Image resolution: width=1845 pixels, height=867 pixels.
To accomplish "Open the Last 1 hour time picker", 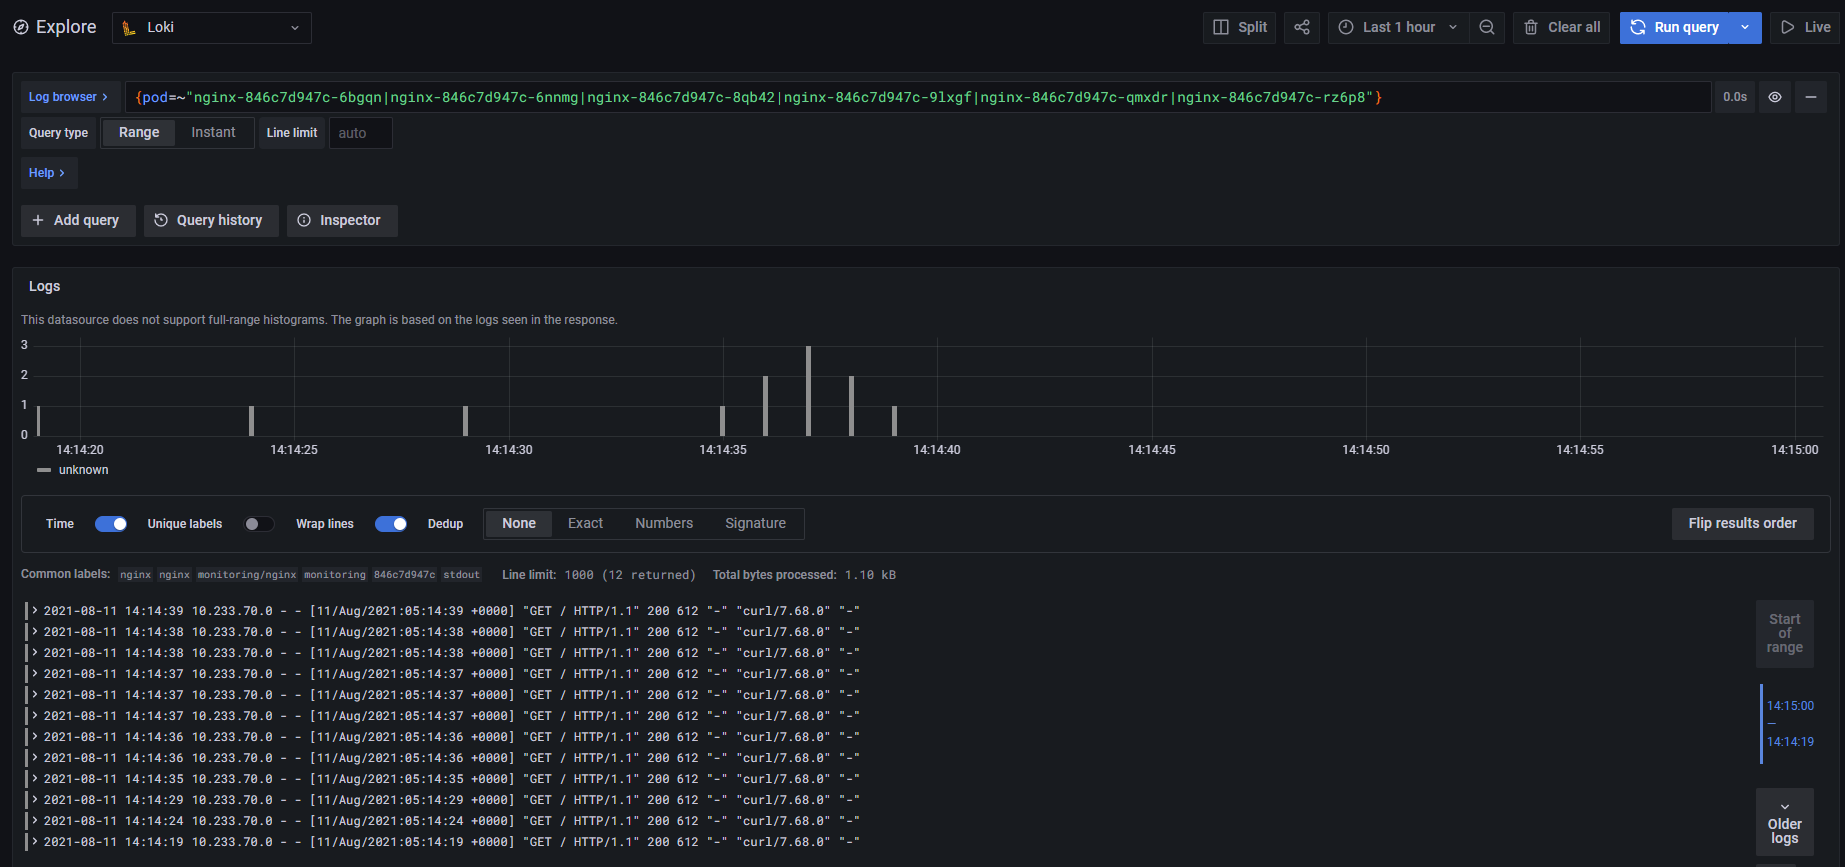I will (x=1398, y=28).
